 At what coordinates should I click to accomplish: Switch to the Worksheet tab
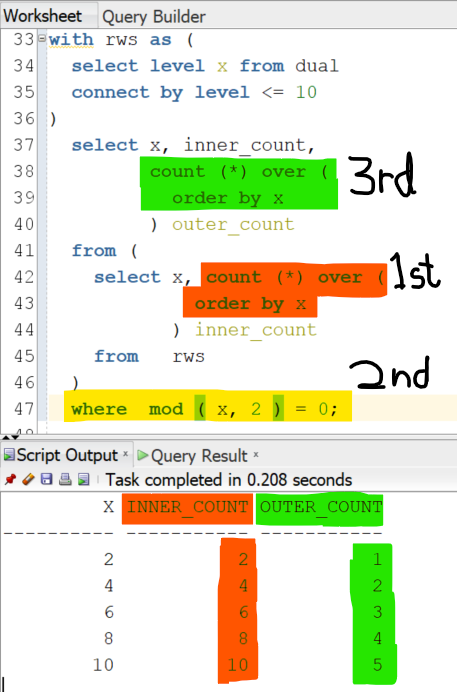point(43,16)
